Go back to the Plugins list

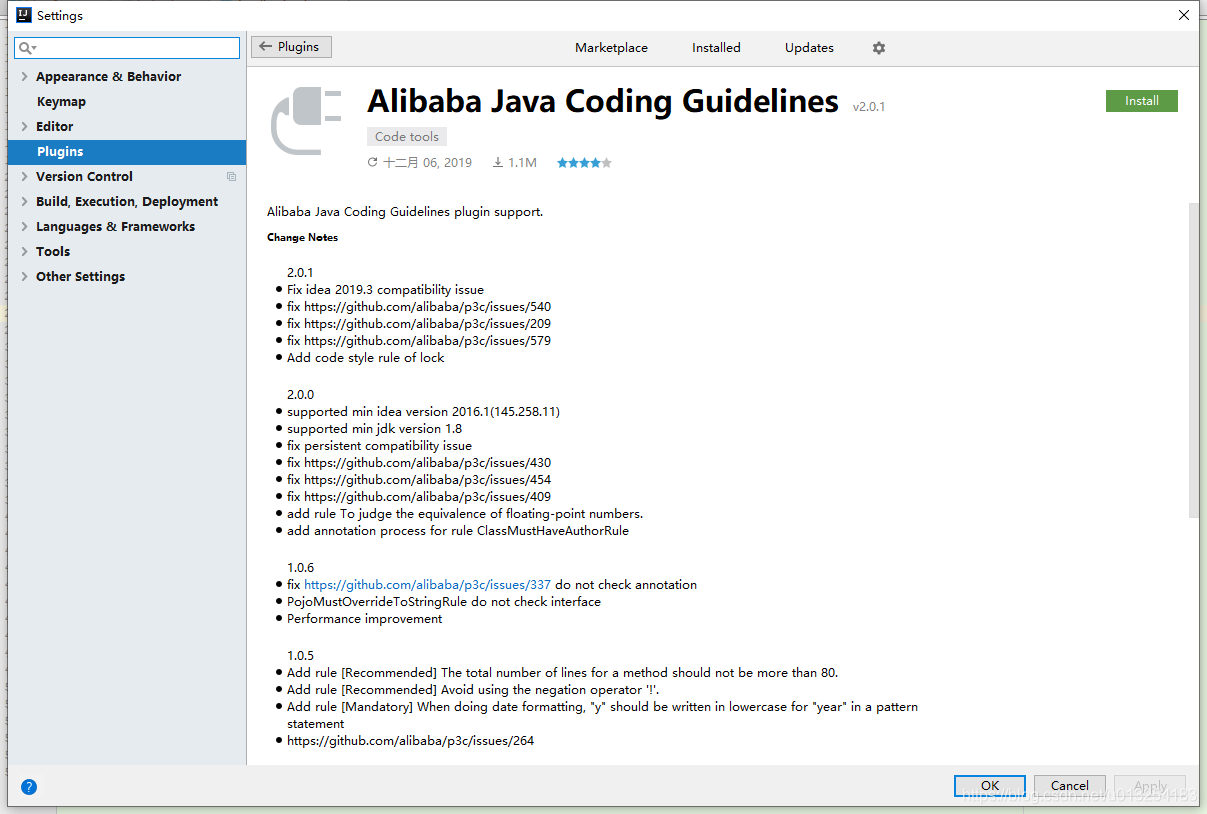point(291,47)
